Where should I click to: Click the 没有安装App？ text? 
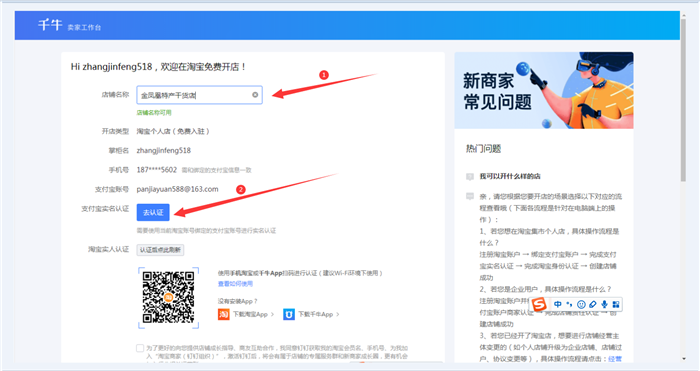pyautogui.click(x=238, y=301)
